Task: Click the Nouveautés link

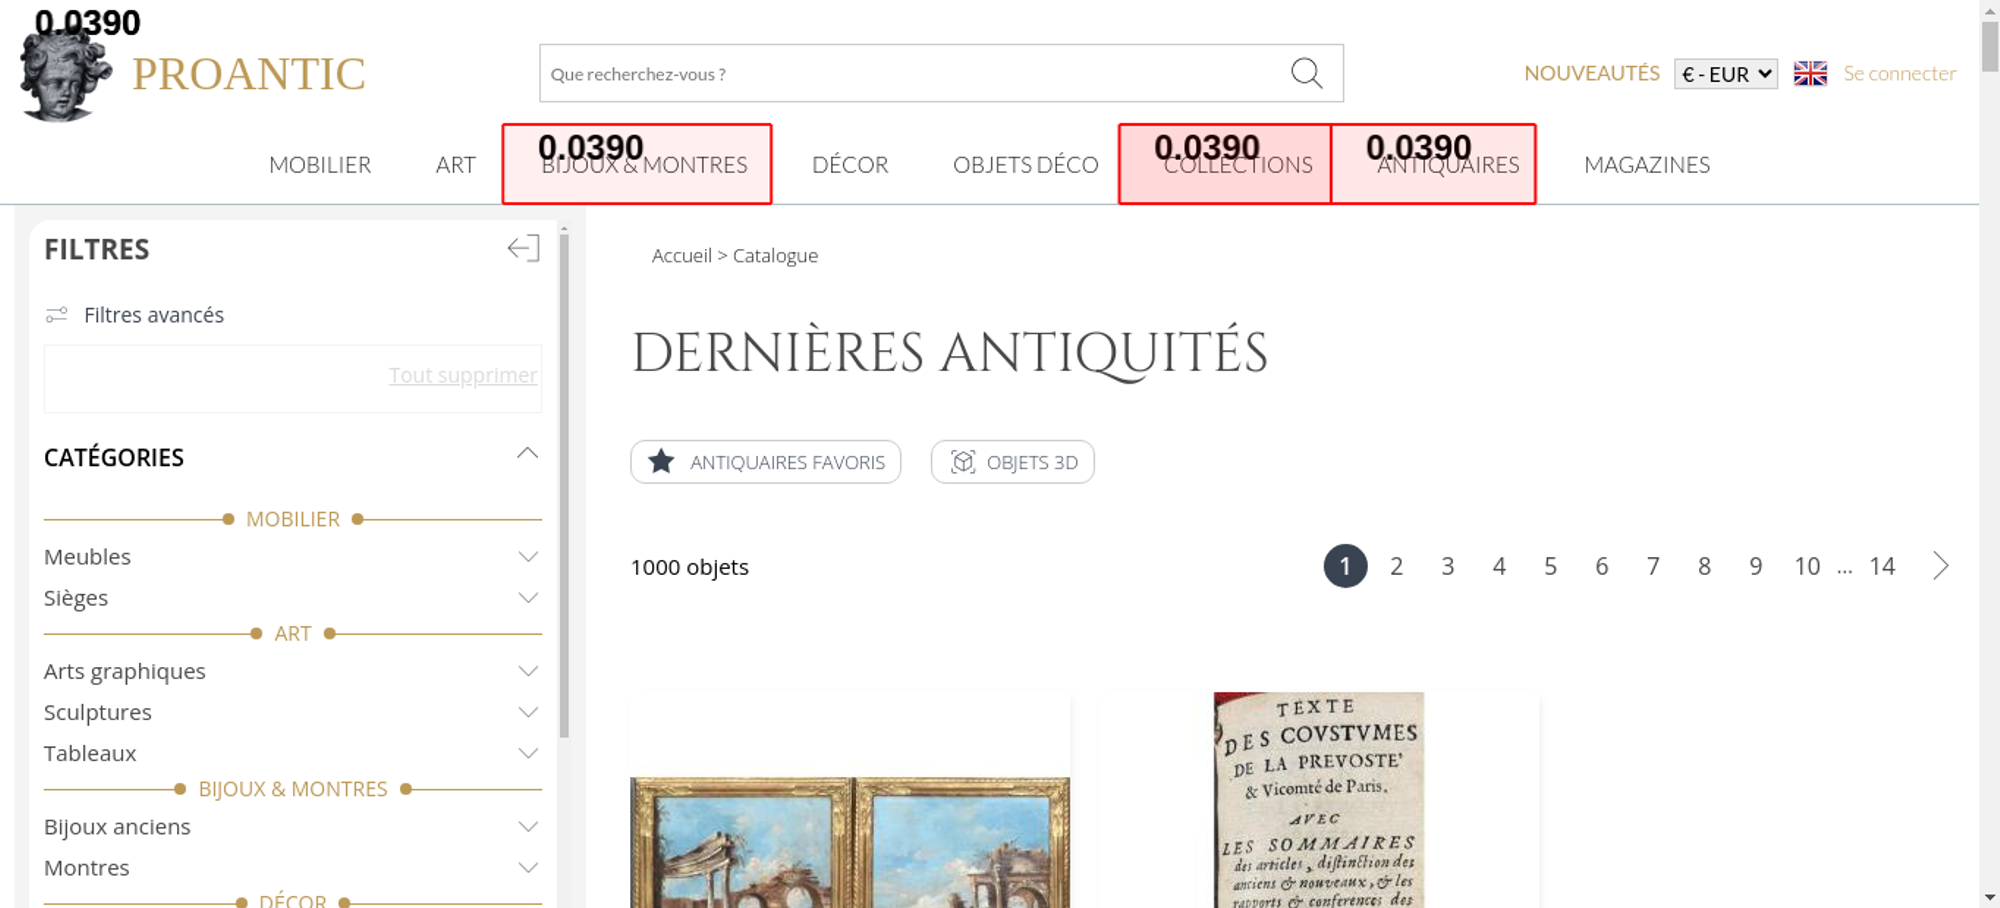Action: pos(1591,74)
